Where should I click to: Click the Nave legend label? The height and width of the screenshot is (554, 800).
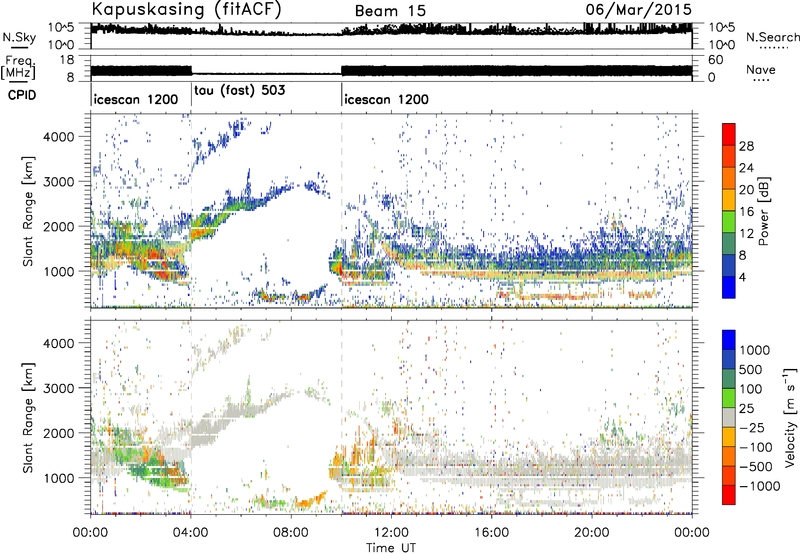[x=761, y=69]
